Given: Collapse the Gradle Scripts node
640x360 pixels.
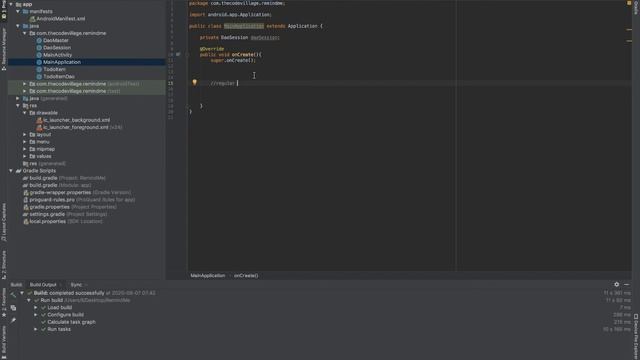Looking at the screenshot, I should tap(11, 171).
